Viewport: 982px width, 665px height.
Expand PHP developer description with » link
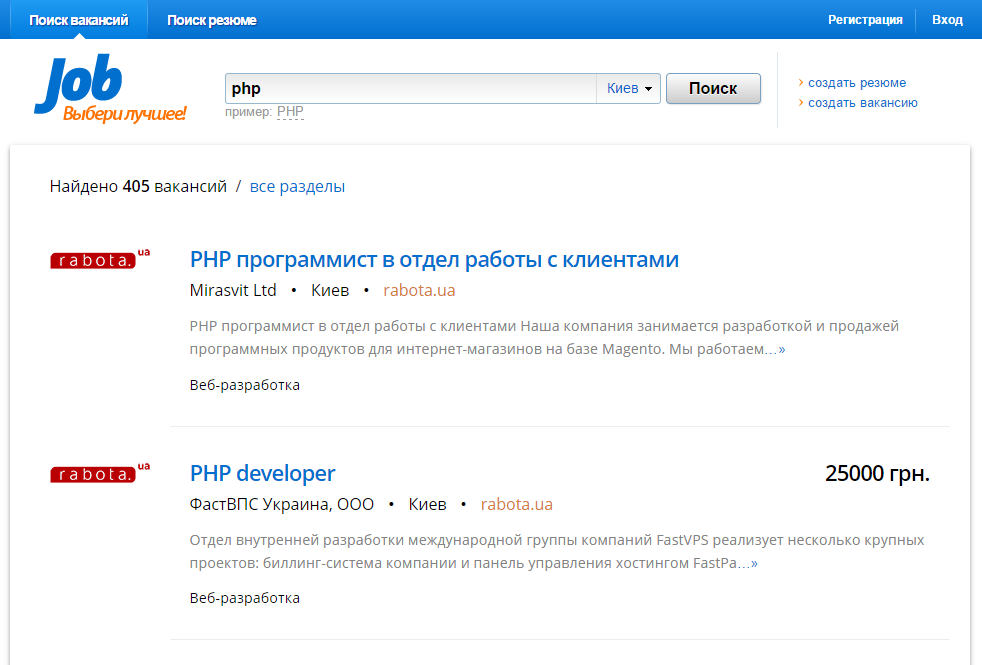(754, 564)
